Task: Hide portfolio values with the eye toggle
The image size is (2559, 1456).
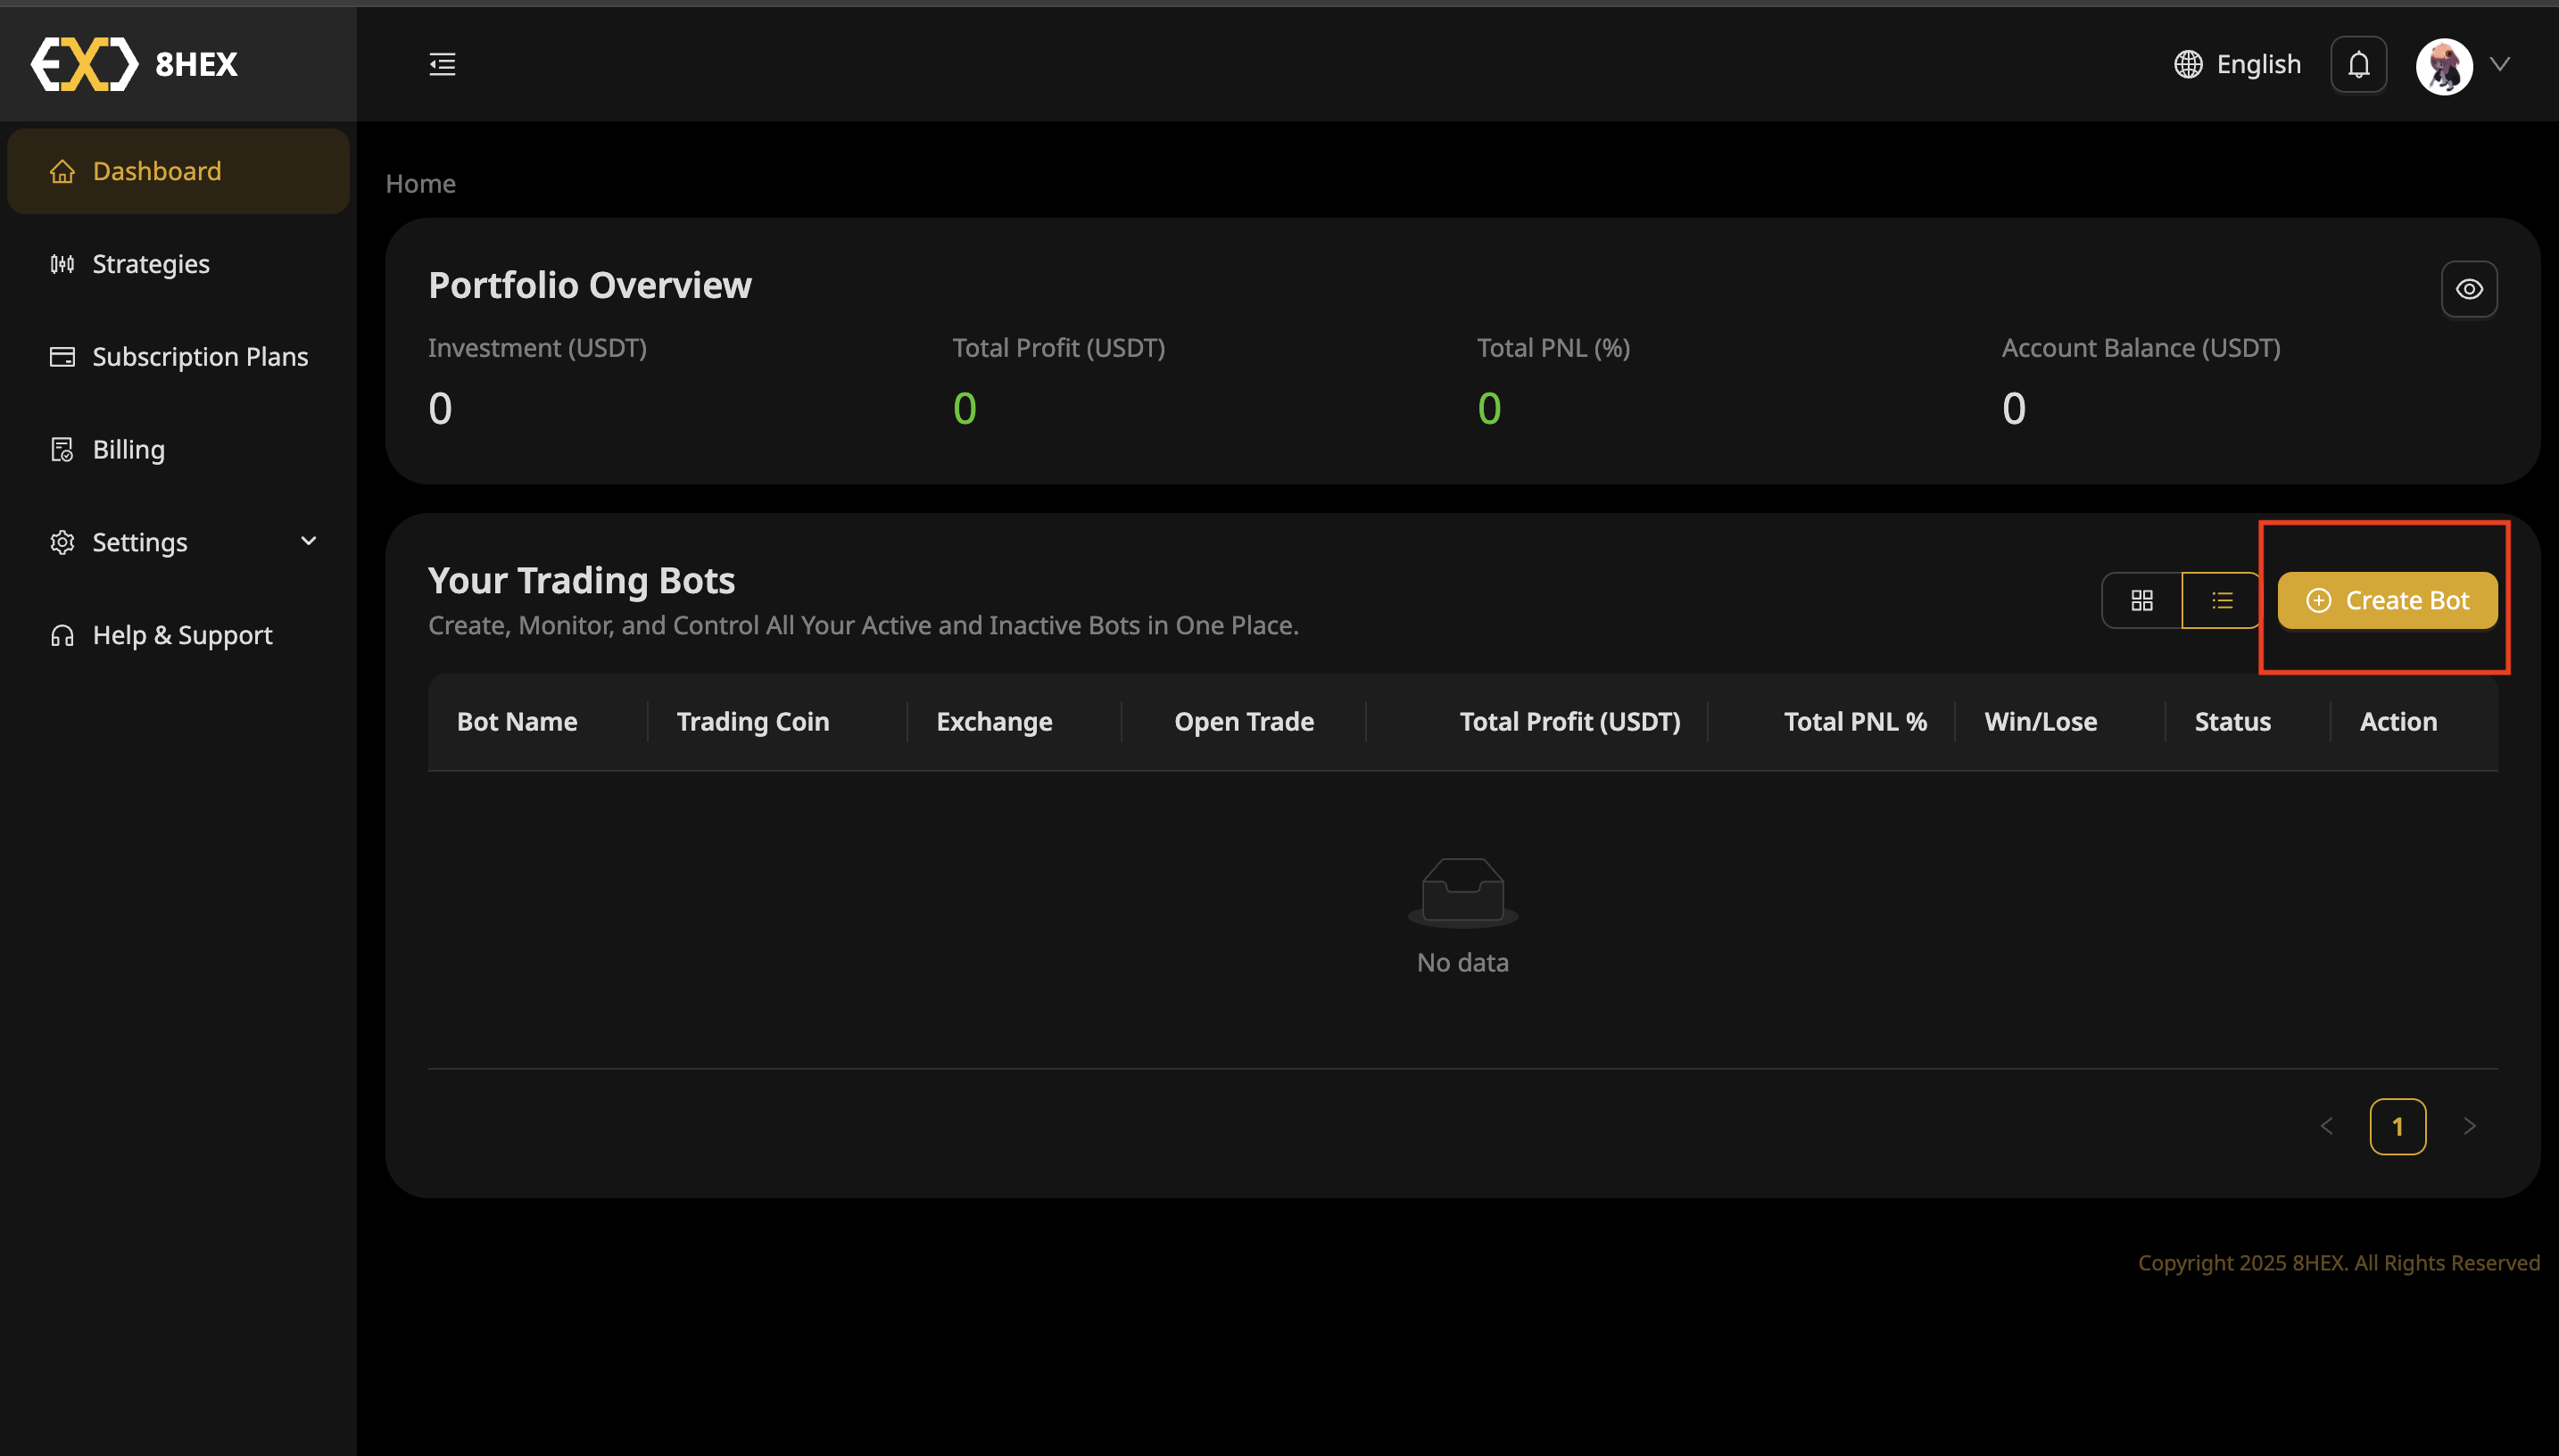Action: (2468, 288)
